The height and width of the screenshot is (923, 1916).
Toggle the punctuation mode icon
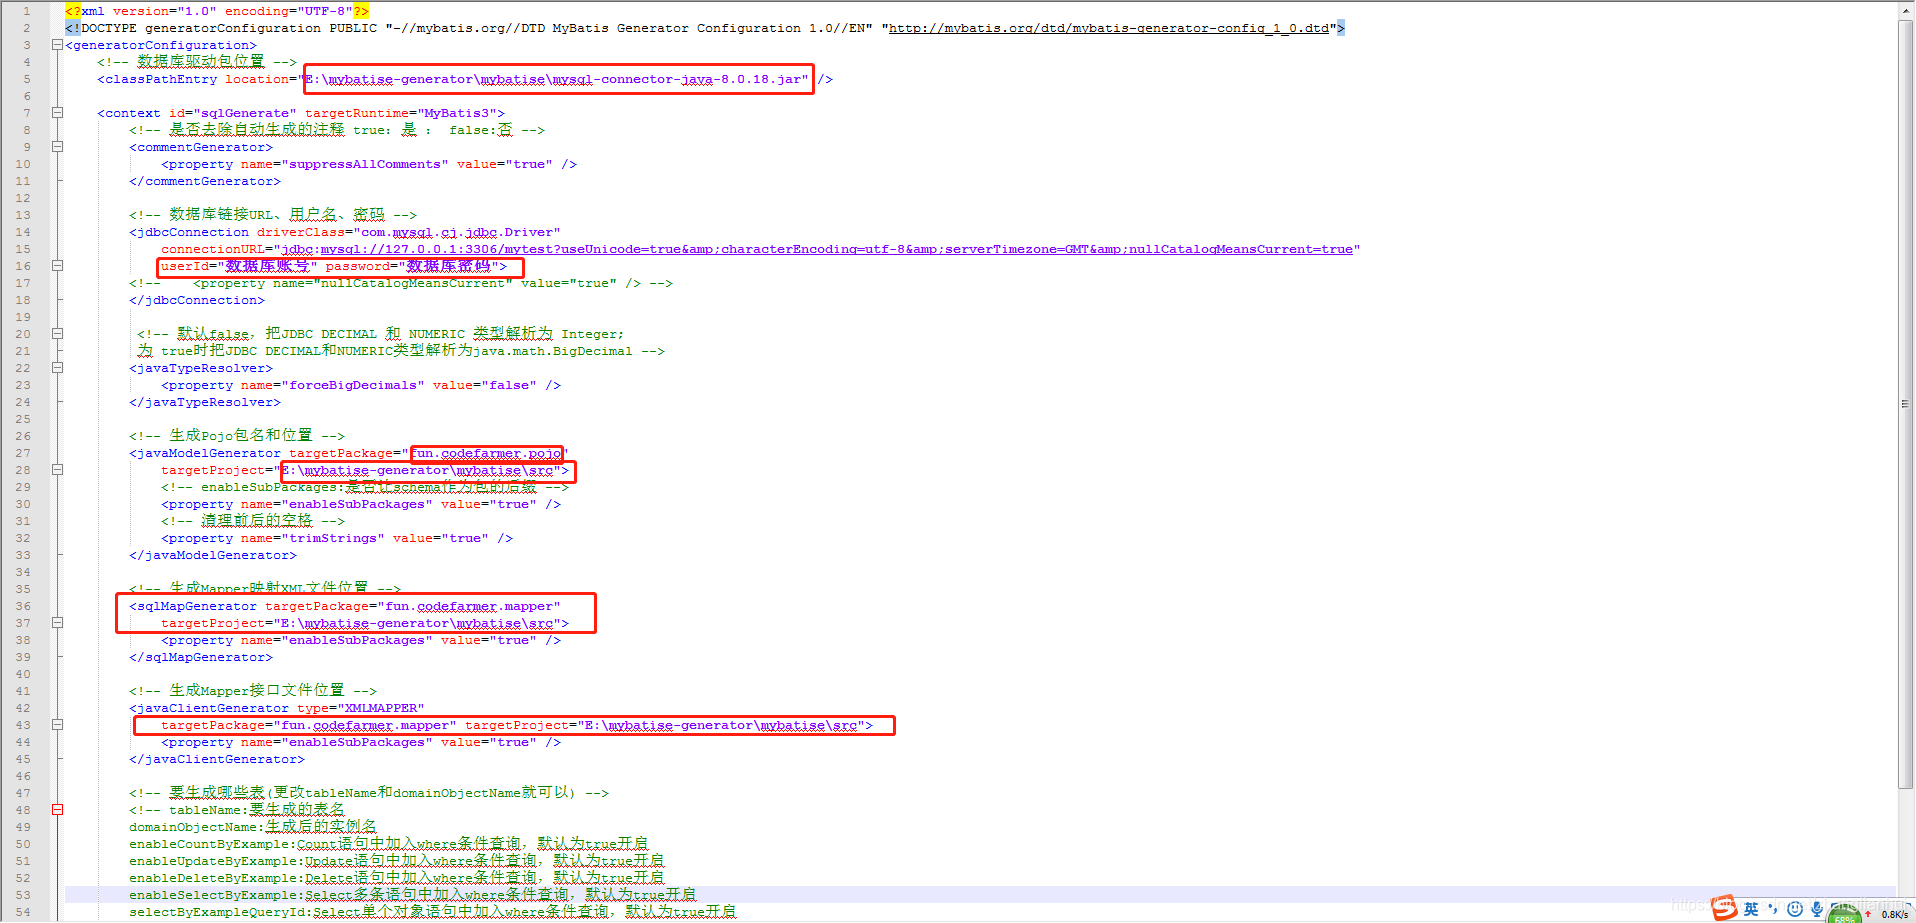[x=1773, y=909]
